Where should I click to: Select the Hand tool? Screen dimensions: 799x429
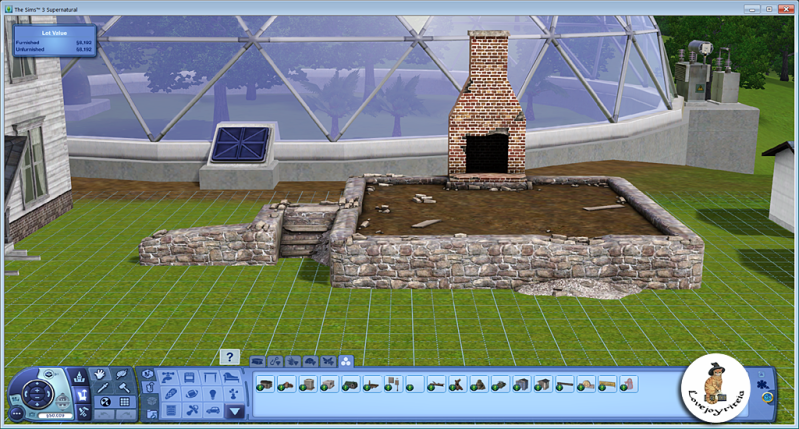tap(99, 375)
